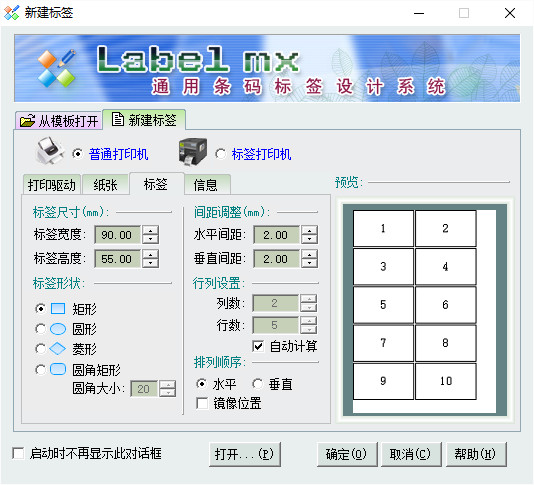Screen dimensions: 534x485
Task: Choose the 圆形 shape radio button
Action: click(41, 329)
